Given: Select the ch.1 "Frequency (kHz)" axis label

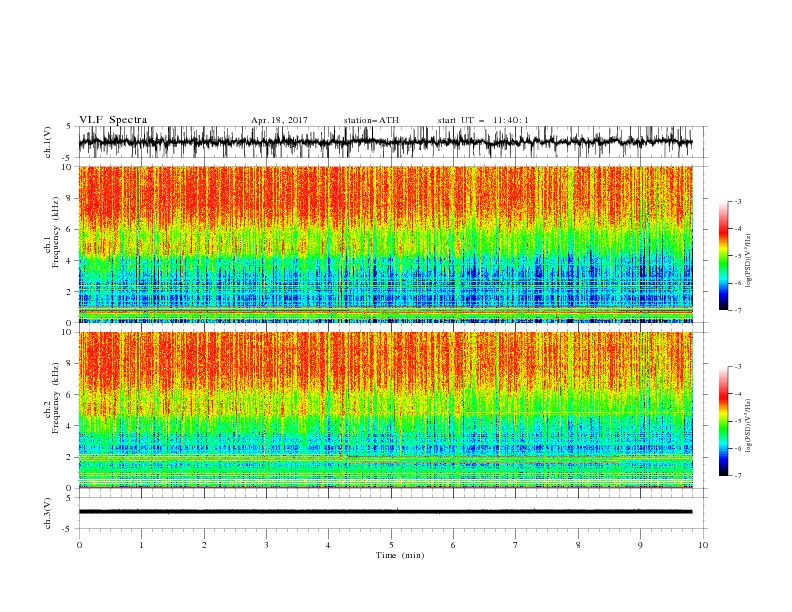Looking at the screenshot, I should [x=55, y=233].
